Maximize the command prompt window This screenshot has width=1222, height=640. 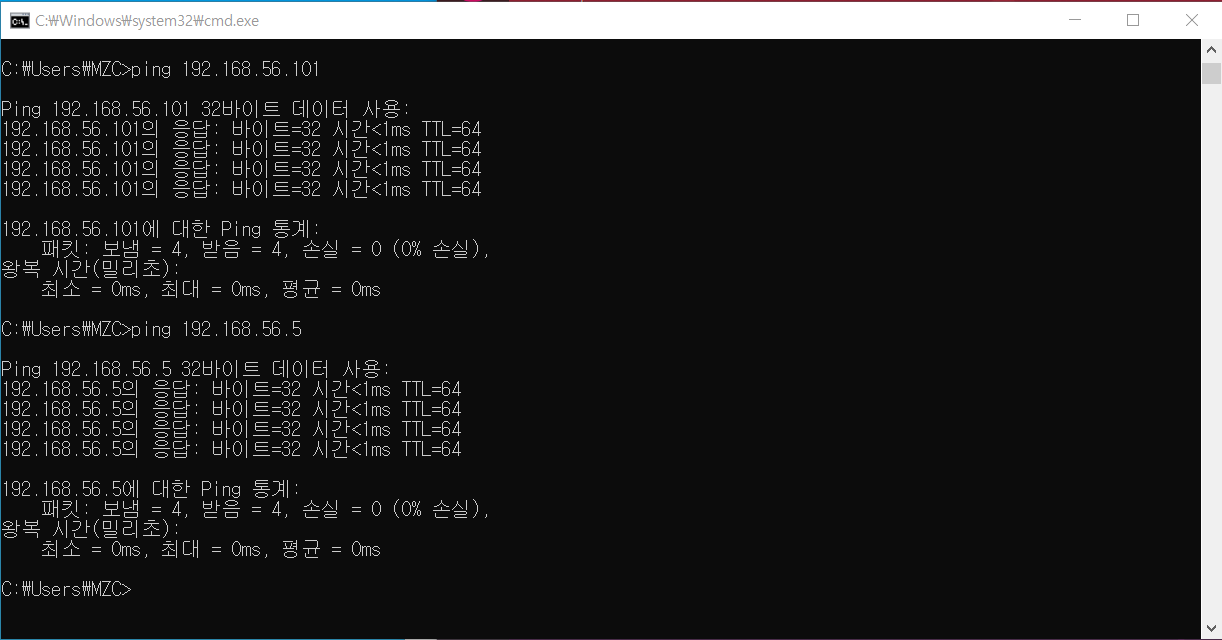click(x=1133, y=20)
